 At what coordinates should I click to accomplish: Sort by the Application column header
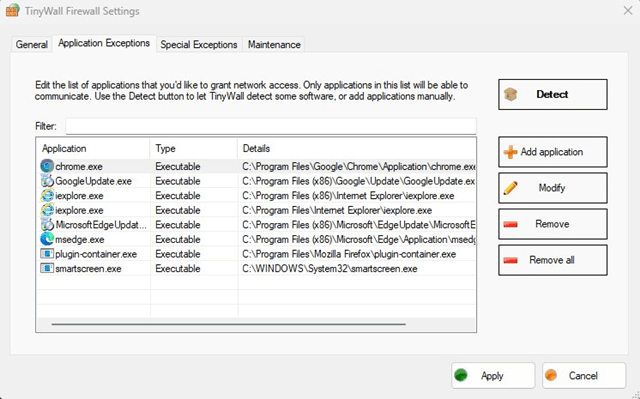[93, 148]
